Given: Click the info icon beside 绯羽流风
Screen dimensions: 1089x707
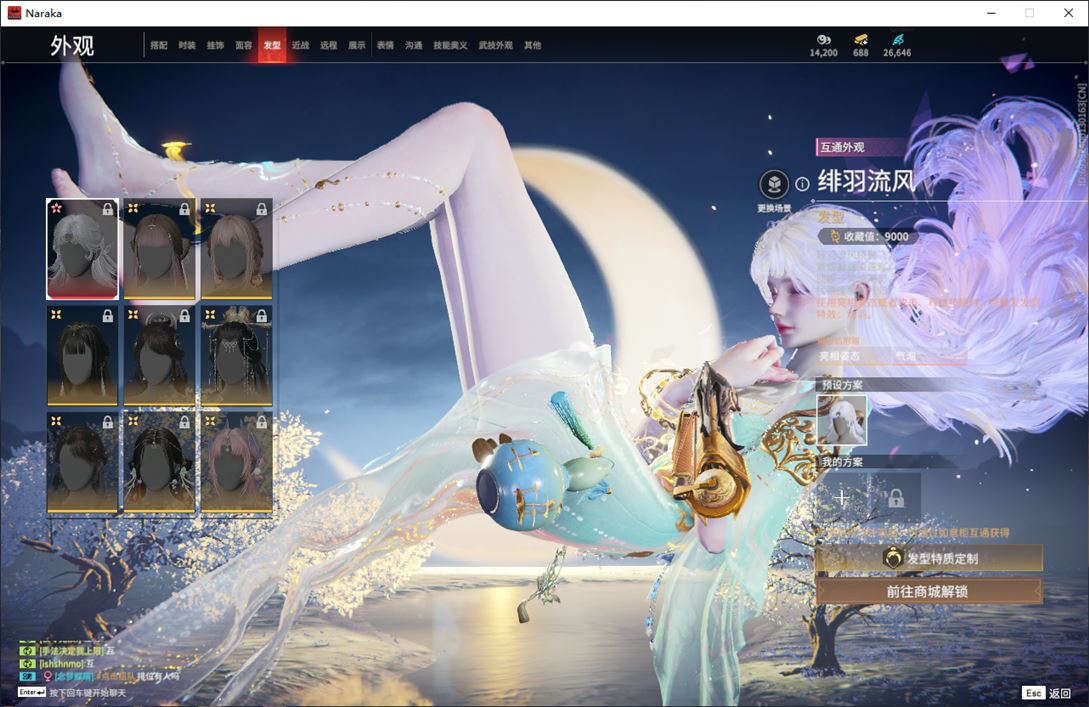Looking at the screenshot, I should [x=802, y=185].
